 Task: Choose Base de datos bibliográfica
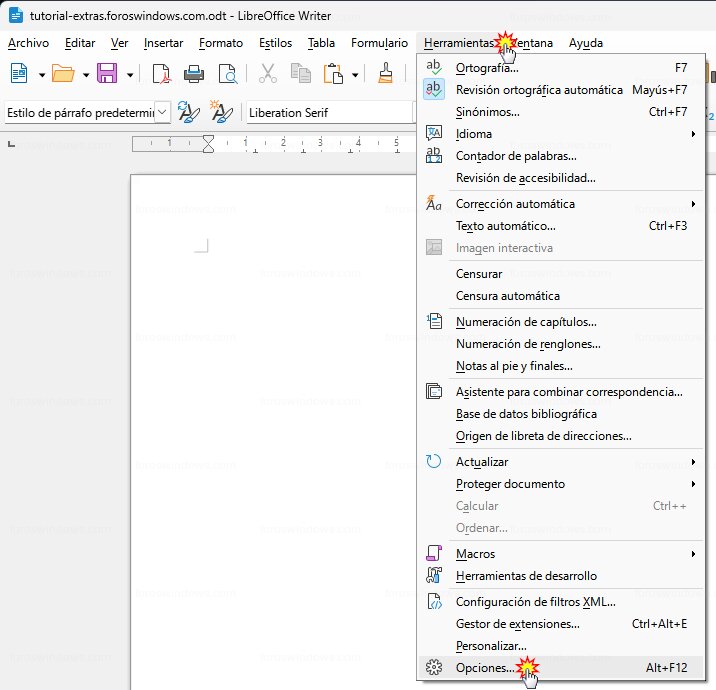[560, 414]
